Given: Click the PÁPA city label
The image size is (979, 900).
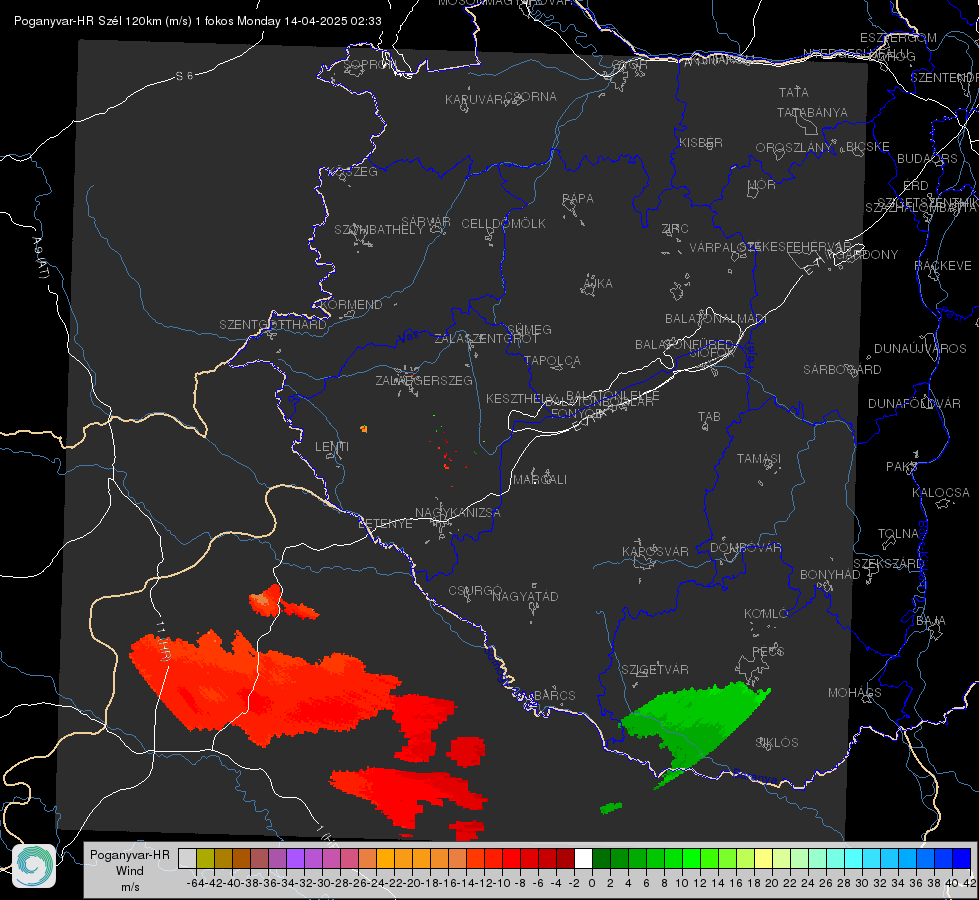Looking at the screenshot, I should click(578, 199).
